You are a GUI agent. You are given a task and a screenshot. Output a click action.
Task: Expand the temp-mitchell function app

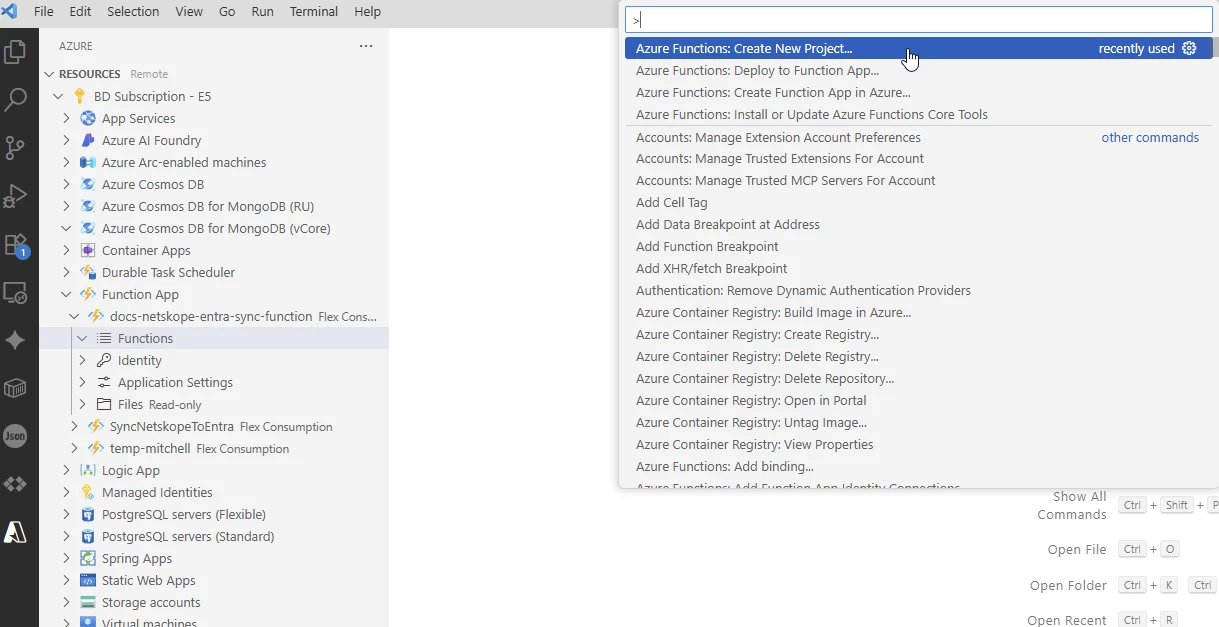(x=74, y=448)
